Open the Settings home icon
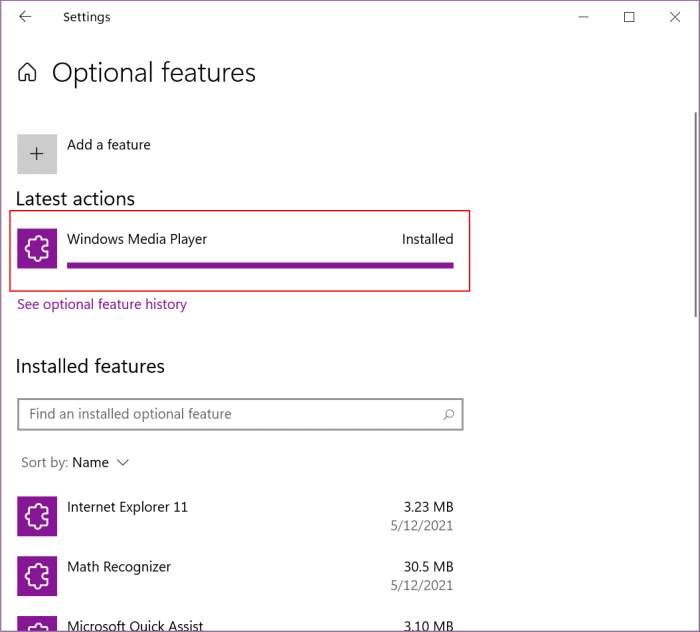This screenshot has width=700, height=632. [27, 72]
